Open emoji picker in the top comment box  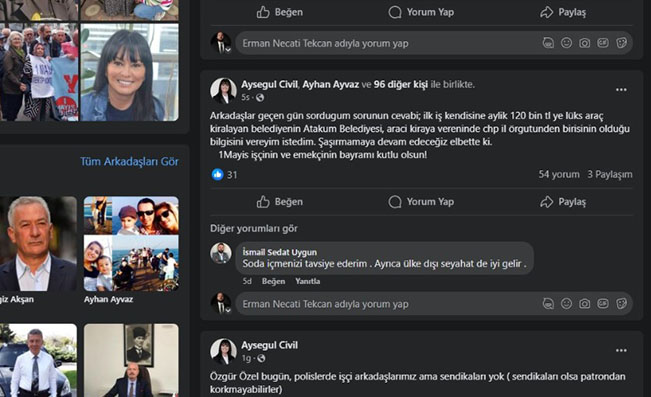pyautogui.click(x=566, y=43)
